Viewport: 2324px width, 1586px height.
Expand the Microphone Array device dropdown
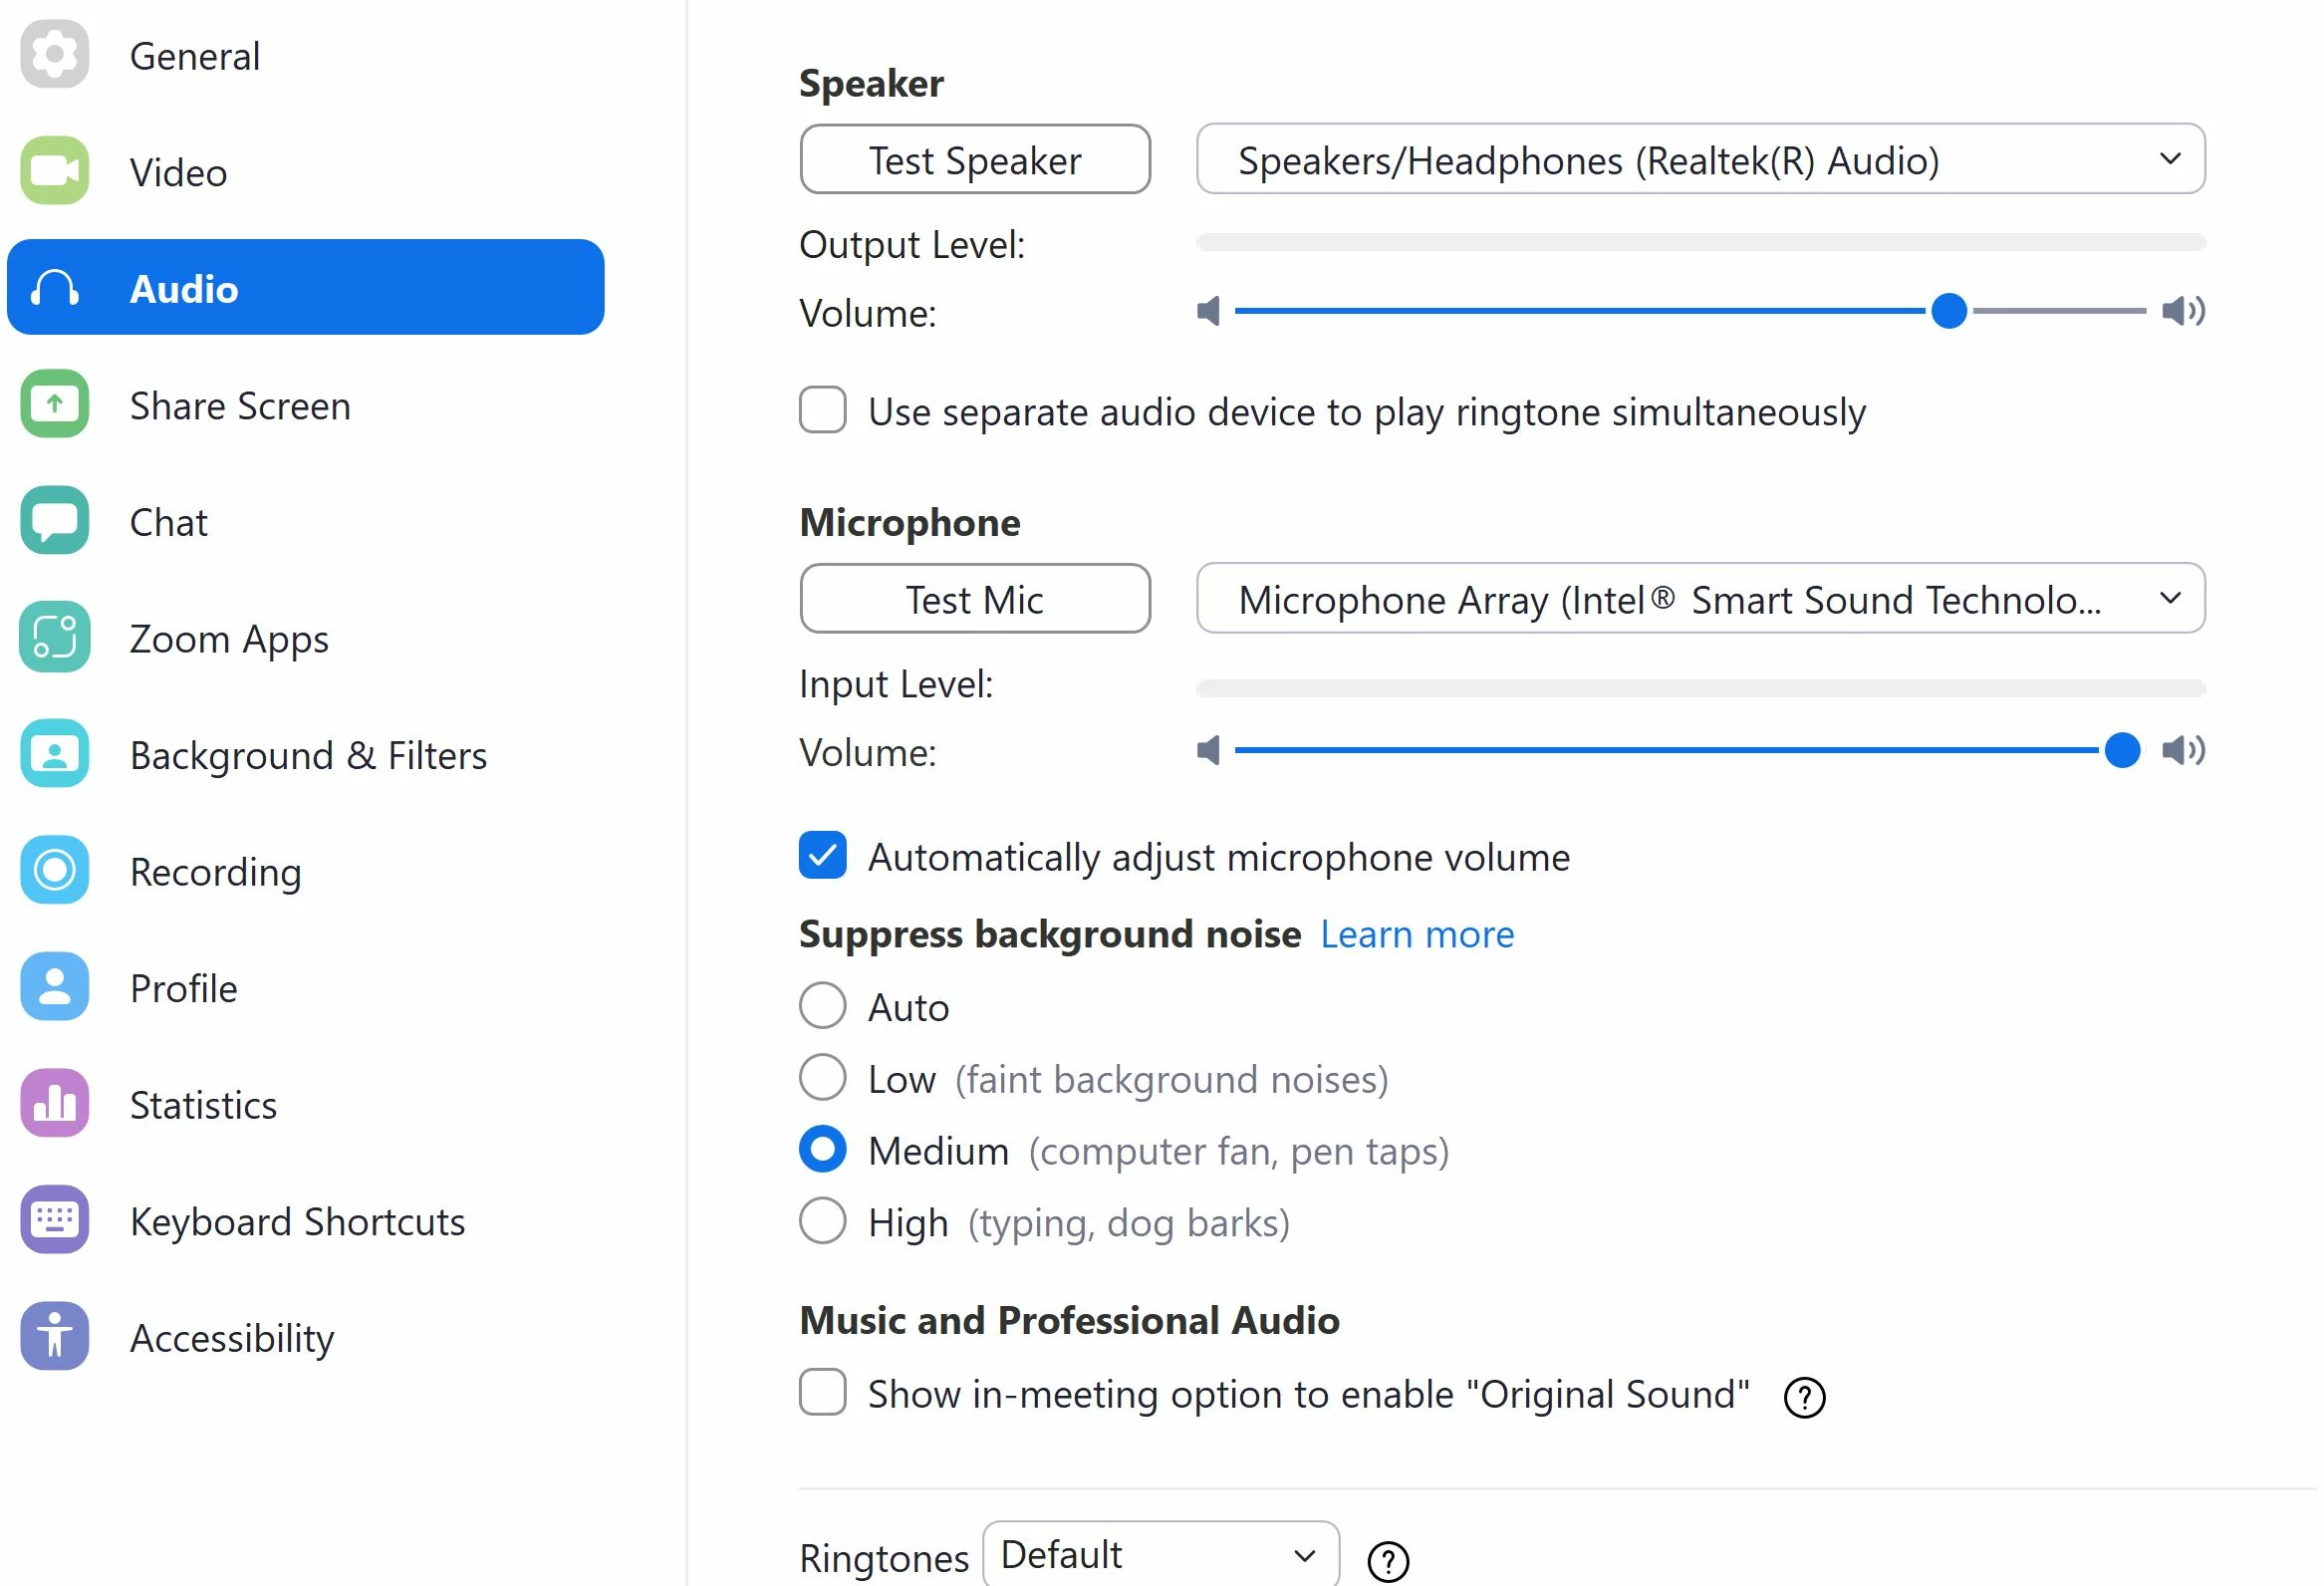click(1701, 599)
